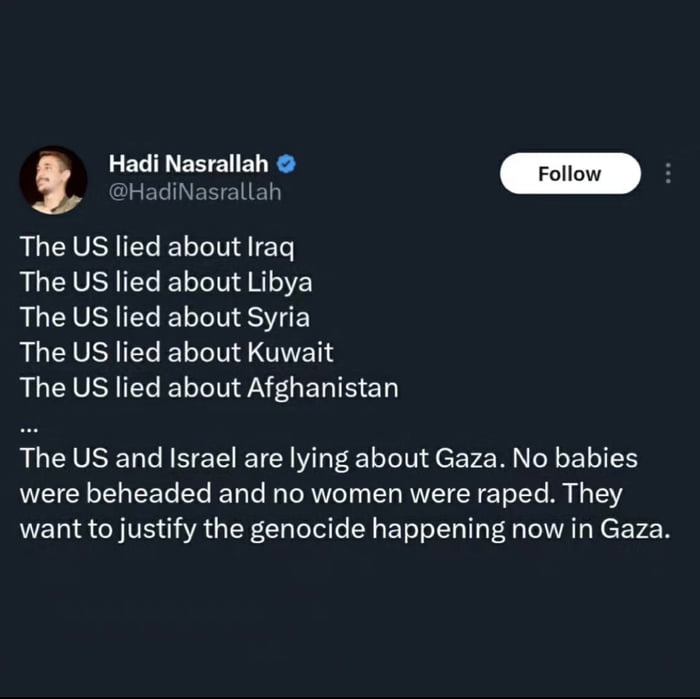Screen dimensions: 700x699
Task: Open Hadi Nasrallah's profile picture
Action: pyautogui.click(x=52, y=180)
